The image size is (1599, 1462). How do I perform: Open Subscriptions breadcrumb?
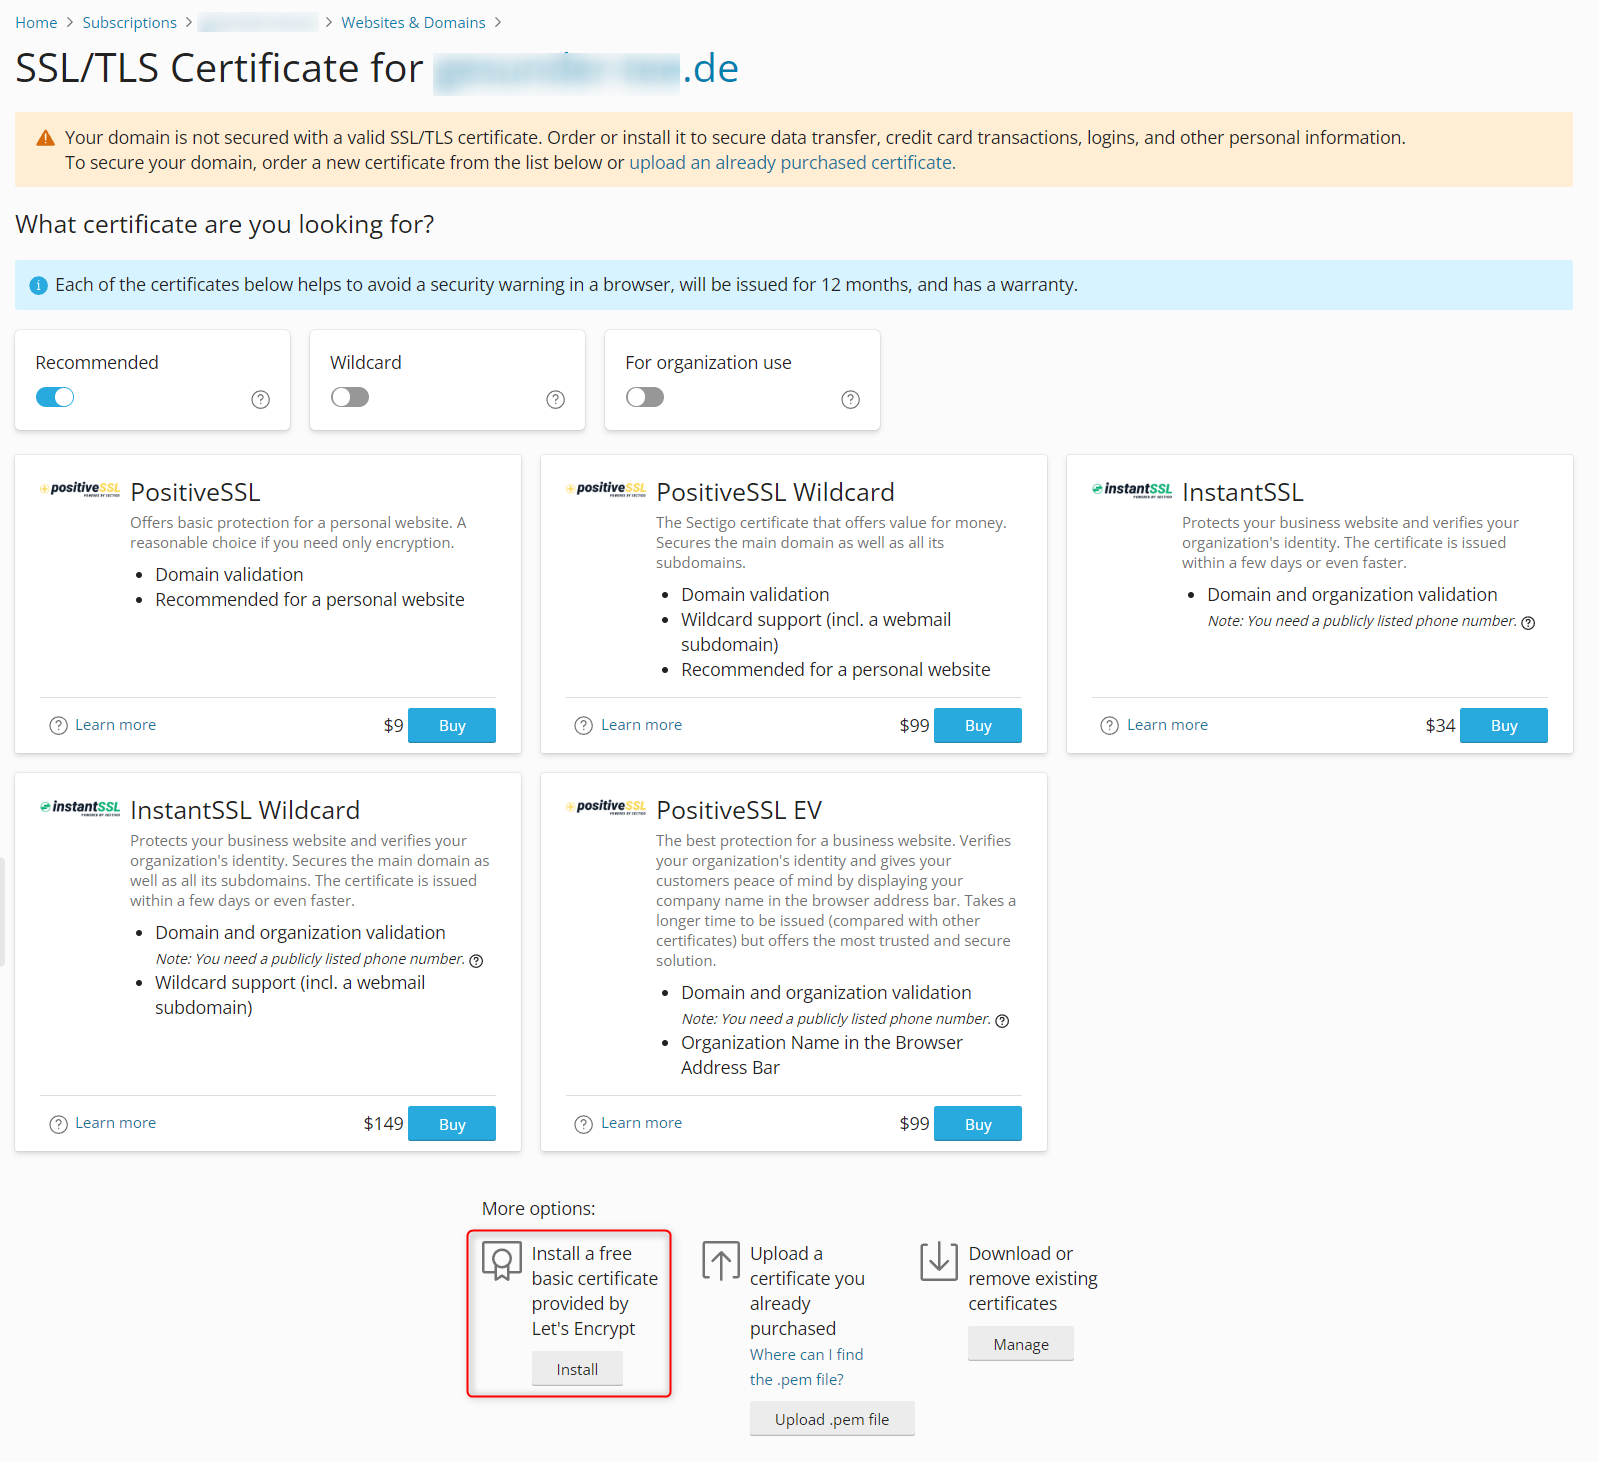pos(129,22)
